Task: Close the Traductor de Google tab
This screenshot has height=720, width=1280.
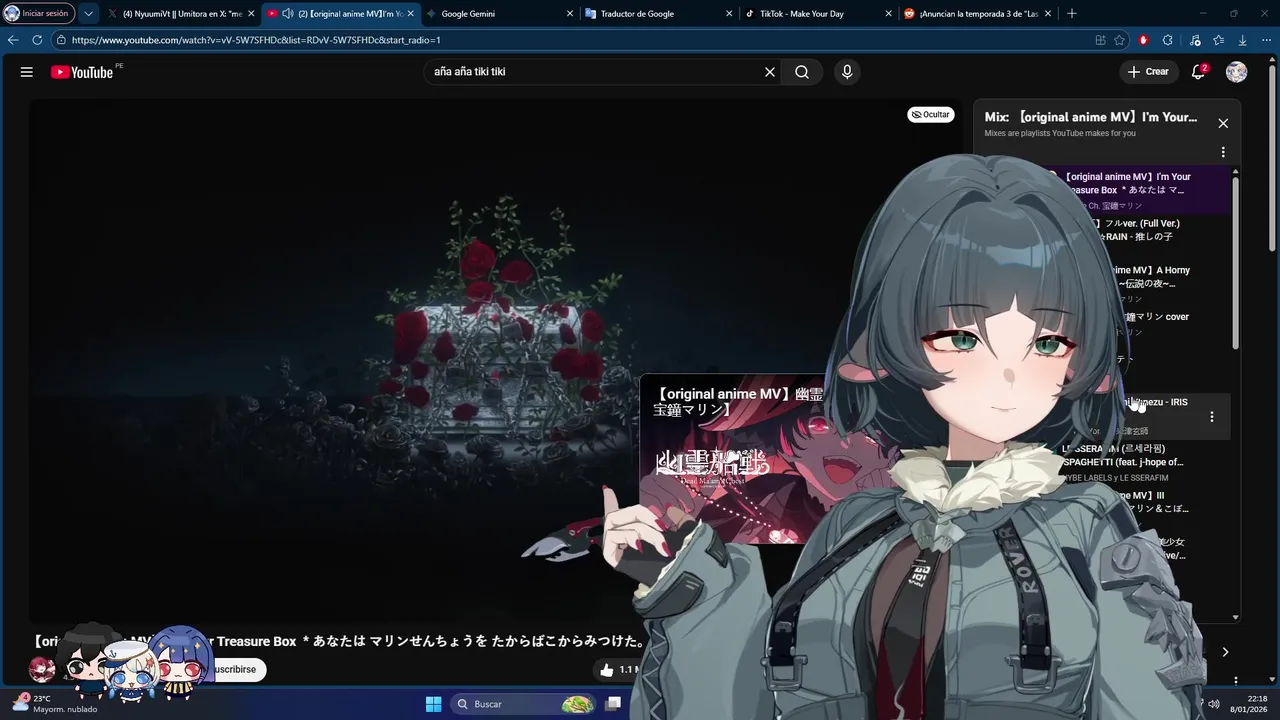Action: [730, 14]
